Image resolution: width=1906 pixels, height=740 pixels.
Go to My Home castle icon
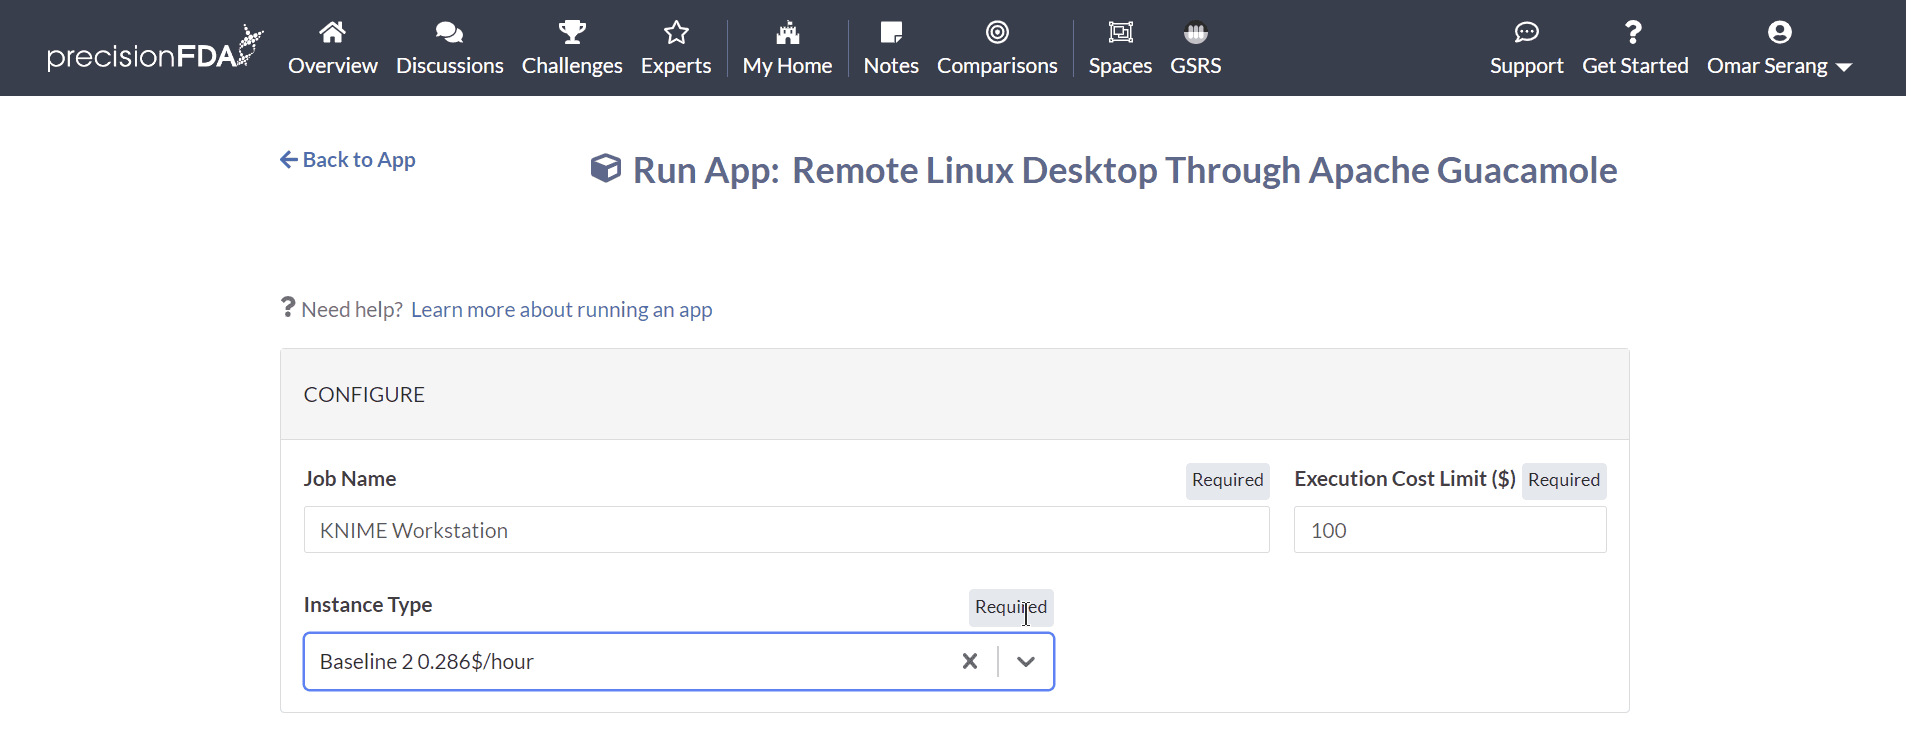[x=787, y=33]
